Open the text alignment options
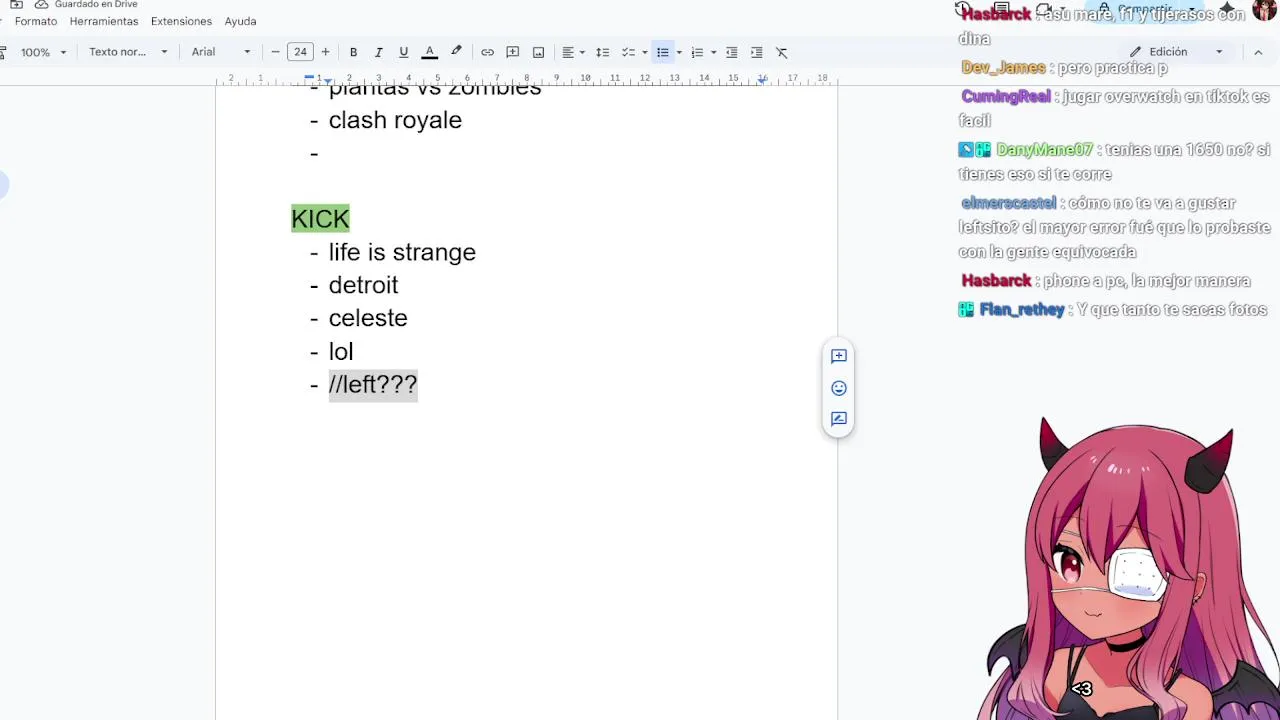Screen dimensions: 1280x720 pyautogui.click(x=573, y=52)
